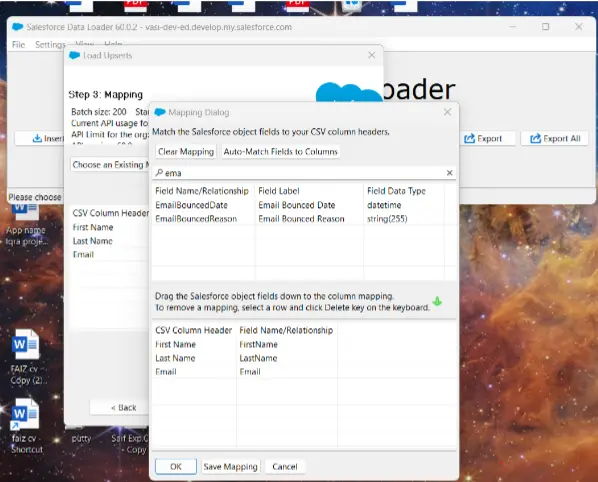This screenshot has height=482, width=598.
Task: Click Auto-Match Fields to Columns
Action: pos(281,151)
